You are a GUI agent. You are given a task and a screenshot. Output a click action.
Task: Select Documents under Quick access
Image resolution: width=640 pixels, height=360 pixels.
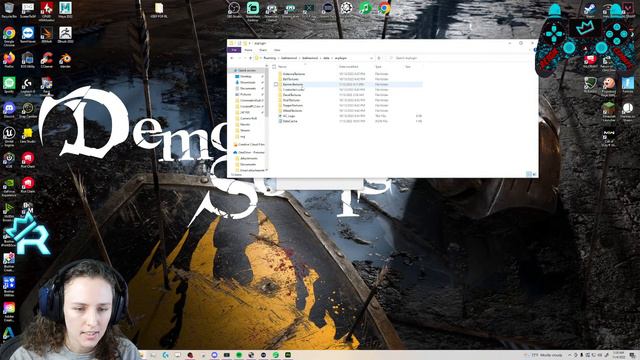[x=248, y=88]
